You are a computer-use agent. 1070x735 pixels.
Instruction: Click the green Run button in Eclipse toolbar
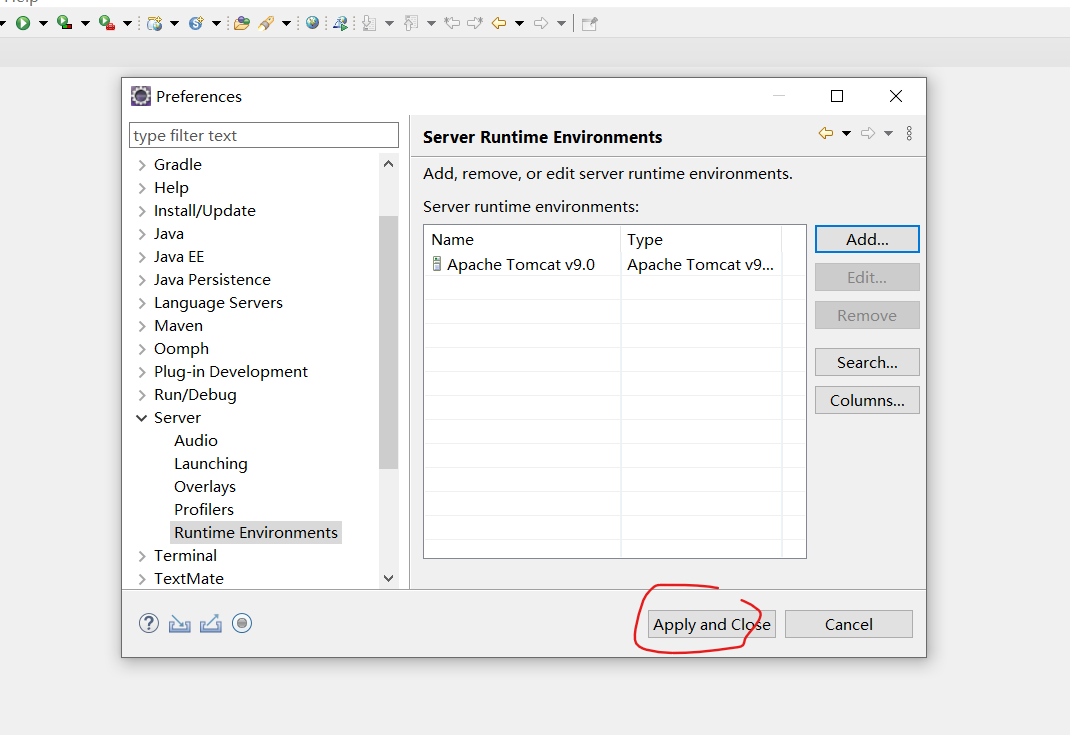coord(23,23)
